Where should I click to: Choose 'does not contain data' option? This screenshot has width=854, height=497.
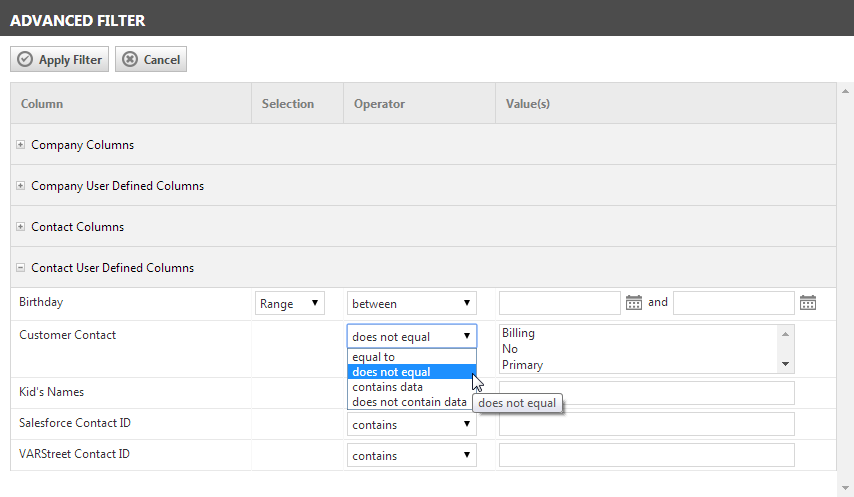click(x=412, y=402)
